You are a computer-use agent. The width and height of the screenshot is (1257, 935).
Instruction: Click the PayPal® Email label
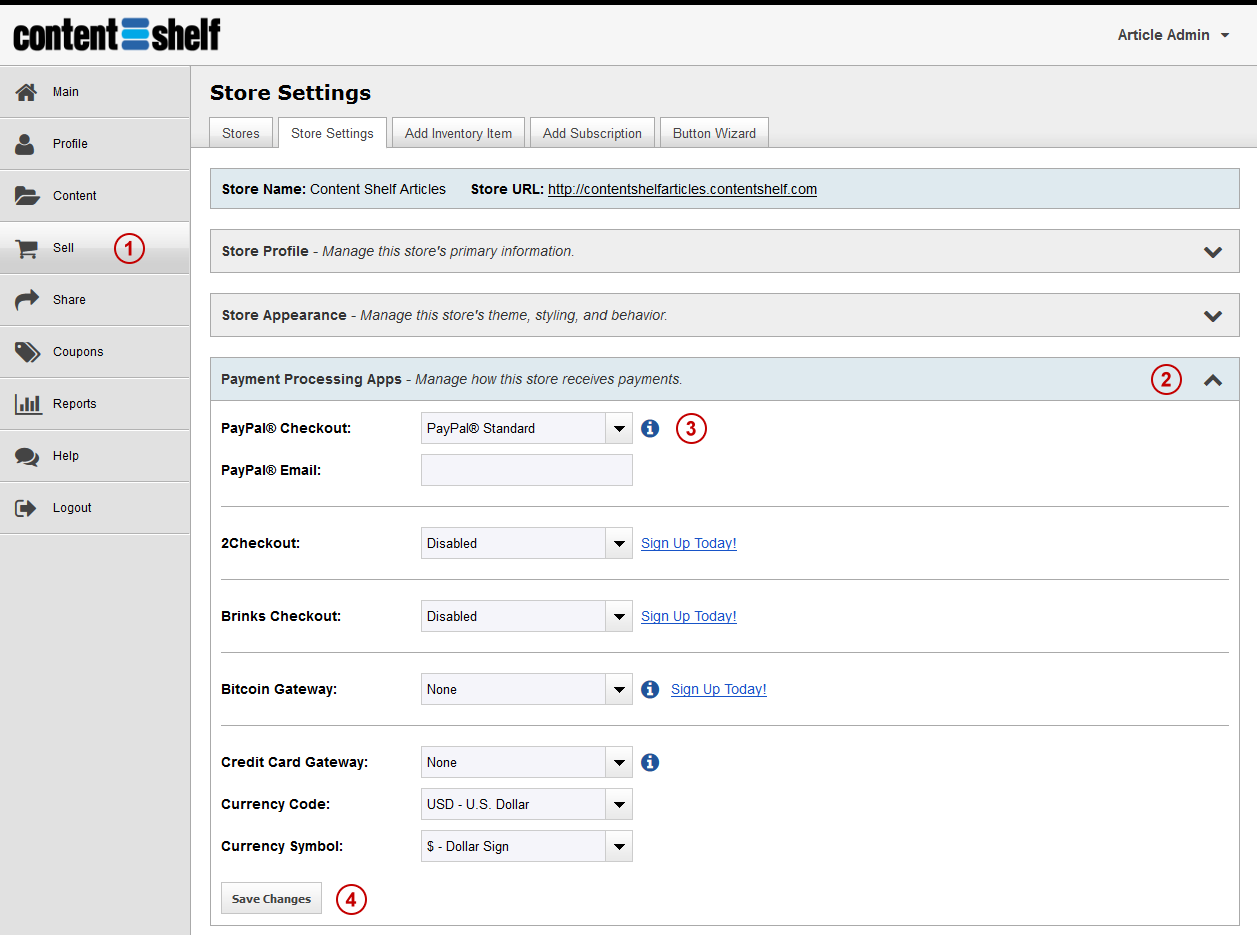(271, 470)
